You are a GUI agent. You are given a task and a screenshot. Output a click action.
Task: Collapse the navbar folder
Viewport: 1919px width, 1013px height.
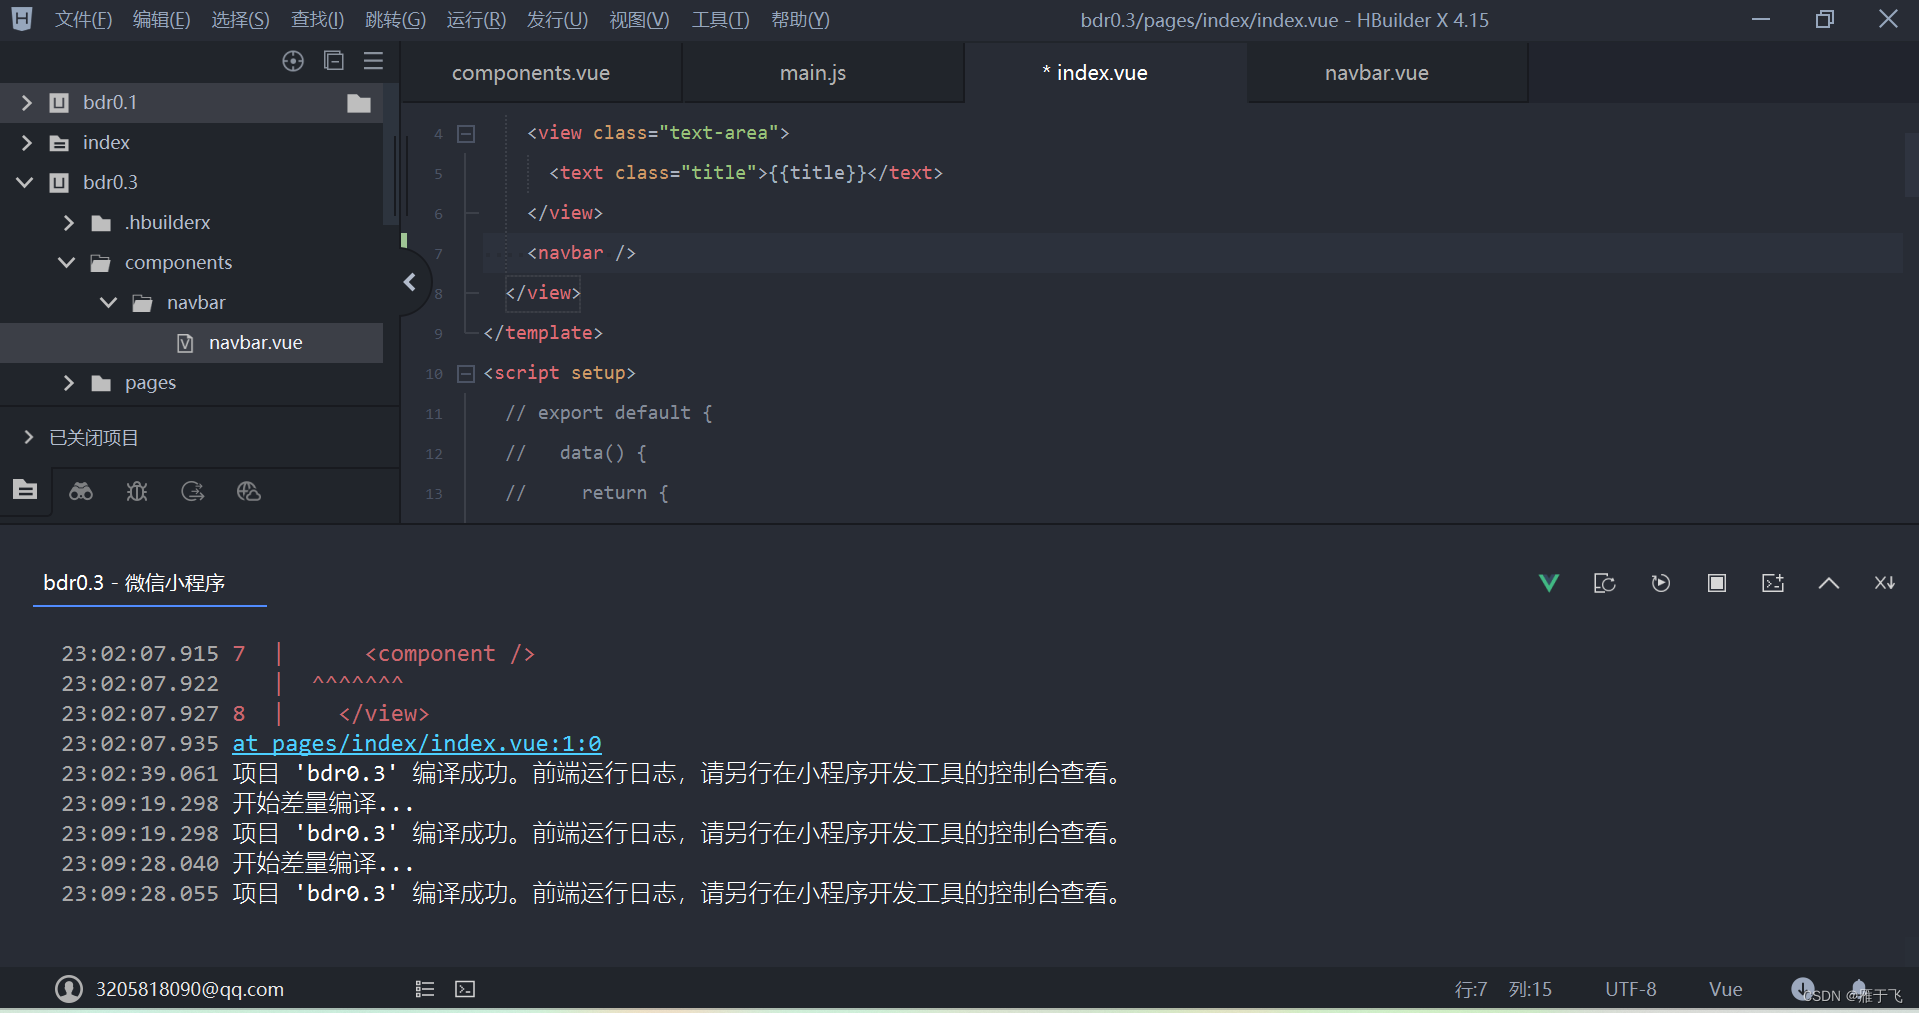[x=109, y=303]
